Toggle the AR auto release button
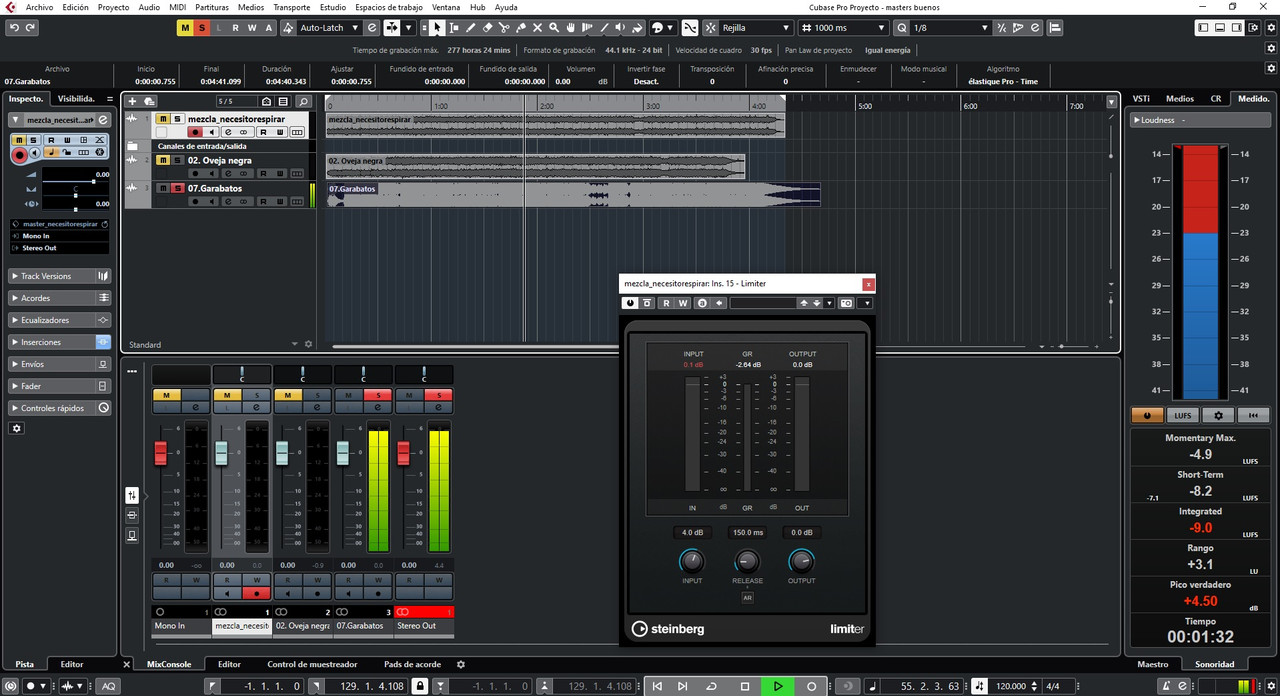The image size is (1280, 696). pyautogui.click(x=747, y=597)
